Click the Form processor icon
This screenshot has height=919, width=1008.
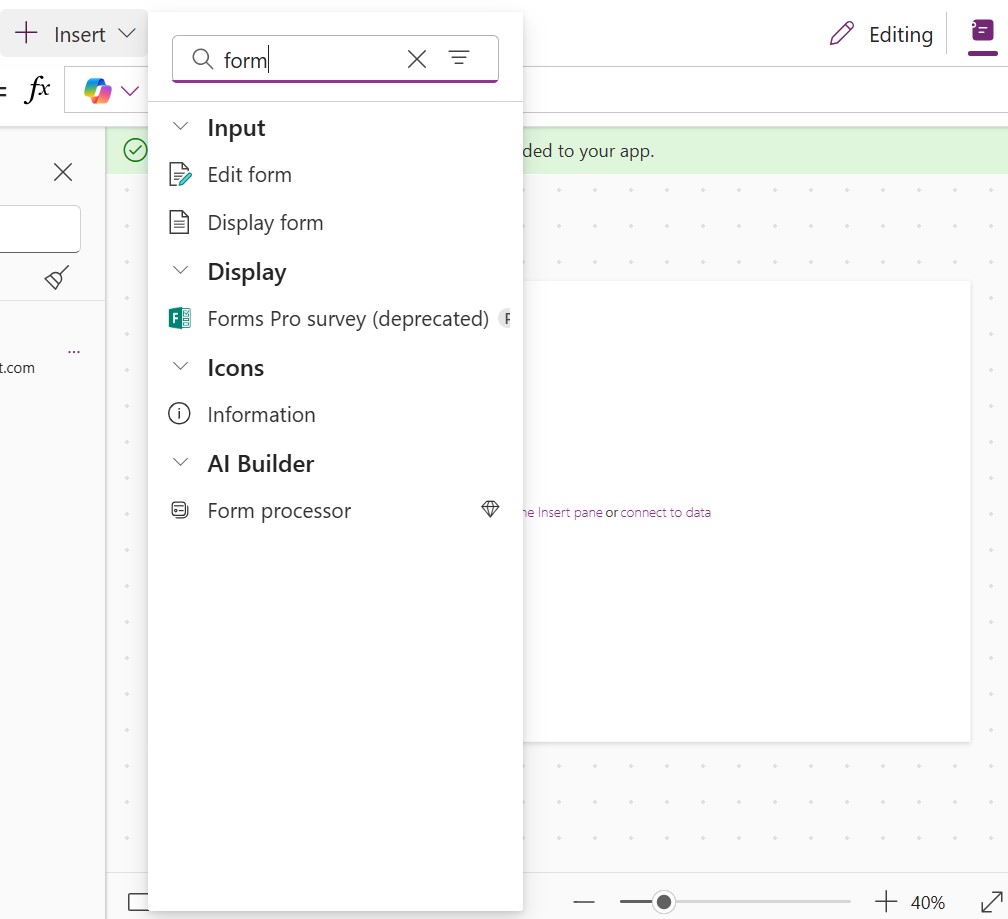(180, 511)
